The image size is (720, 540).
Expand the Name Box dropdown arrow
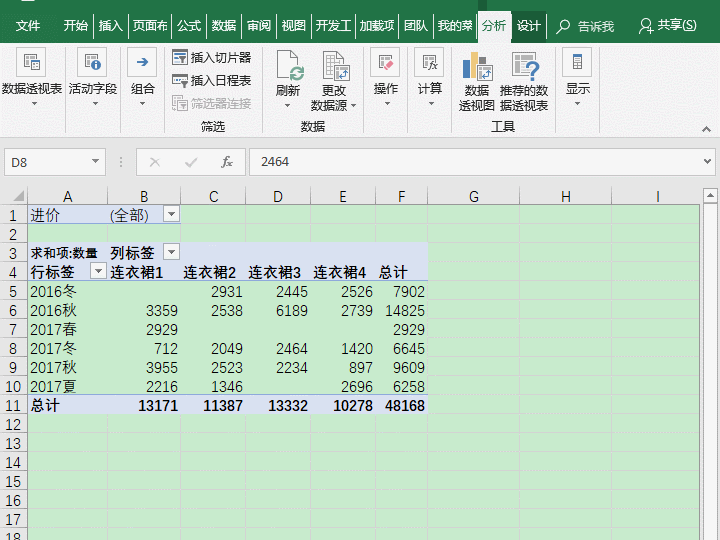tap(96, 162)
